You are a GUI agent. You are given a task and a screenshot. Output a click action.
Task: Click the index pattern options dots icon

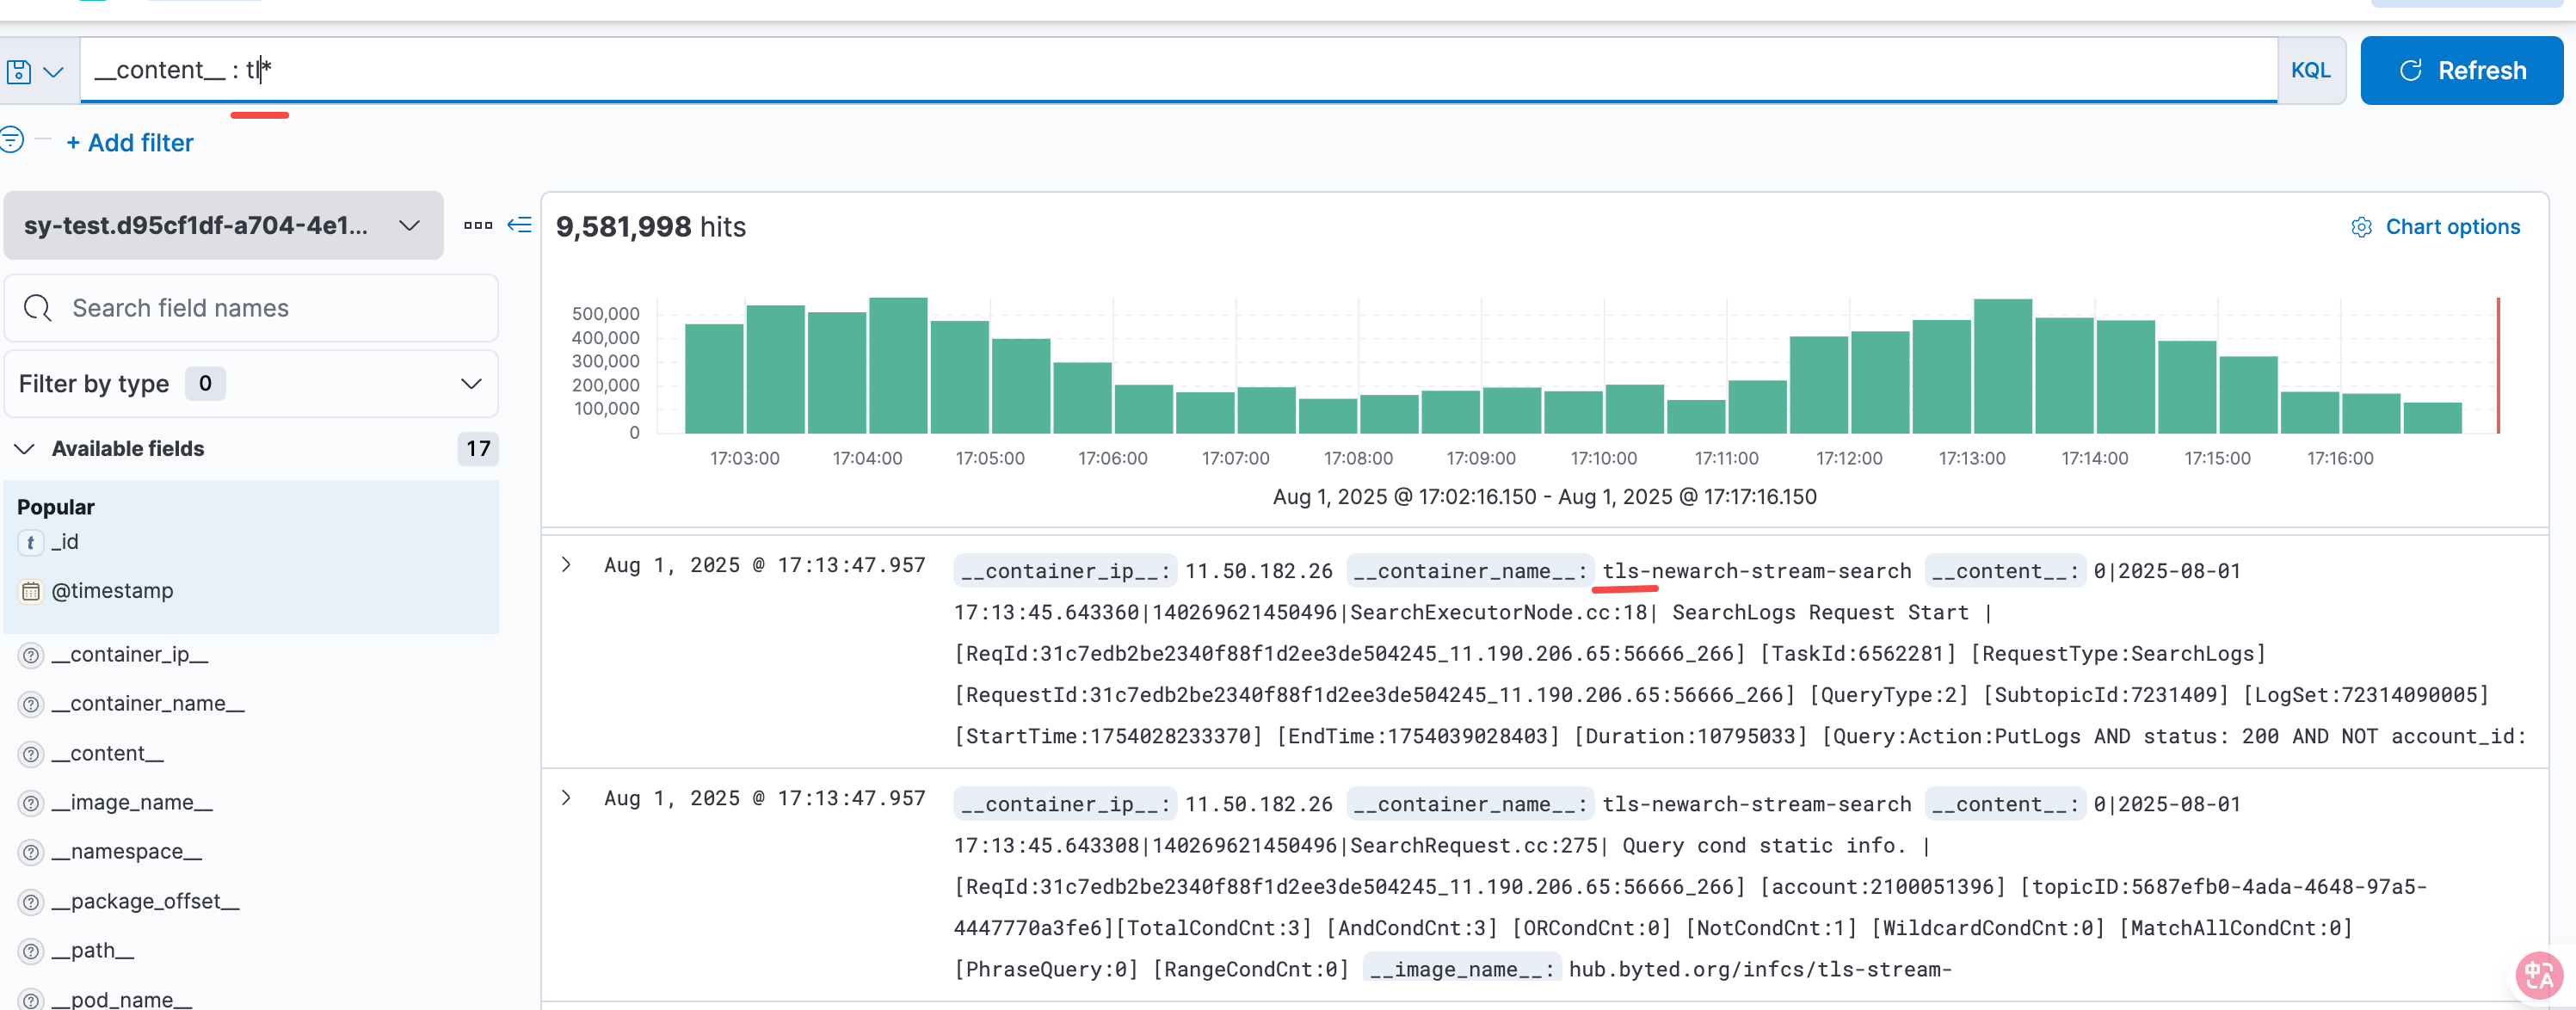478,225
